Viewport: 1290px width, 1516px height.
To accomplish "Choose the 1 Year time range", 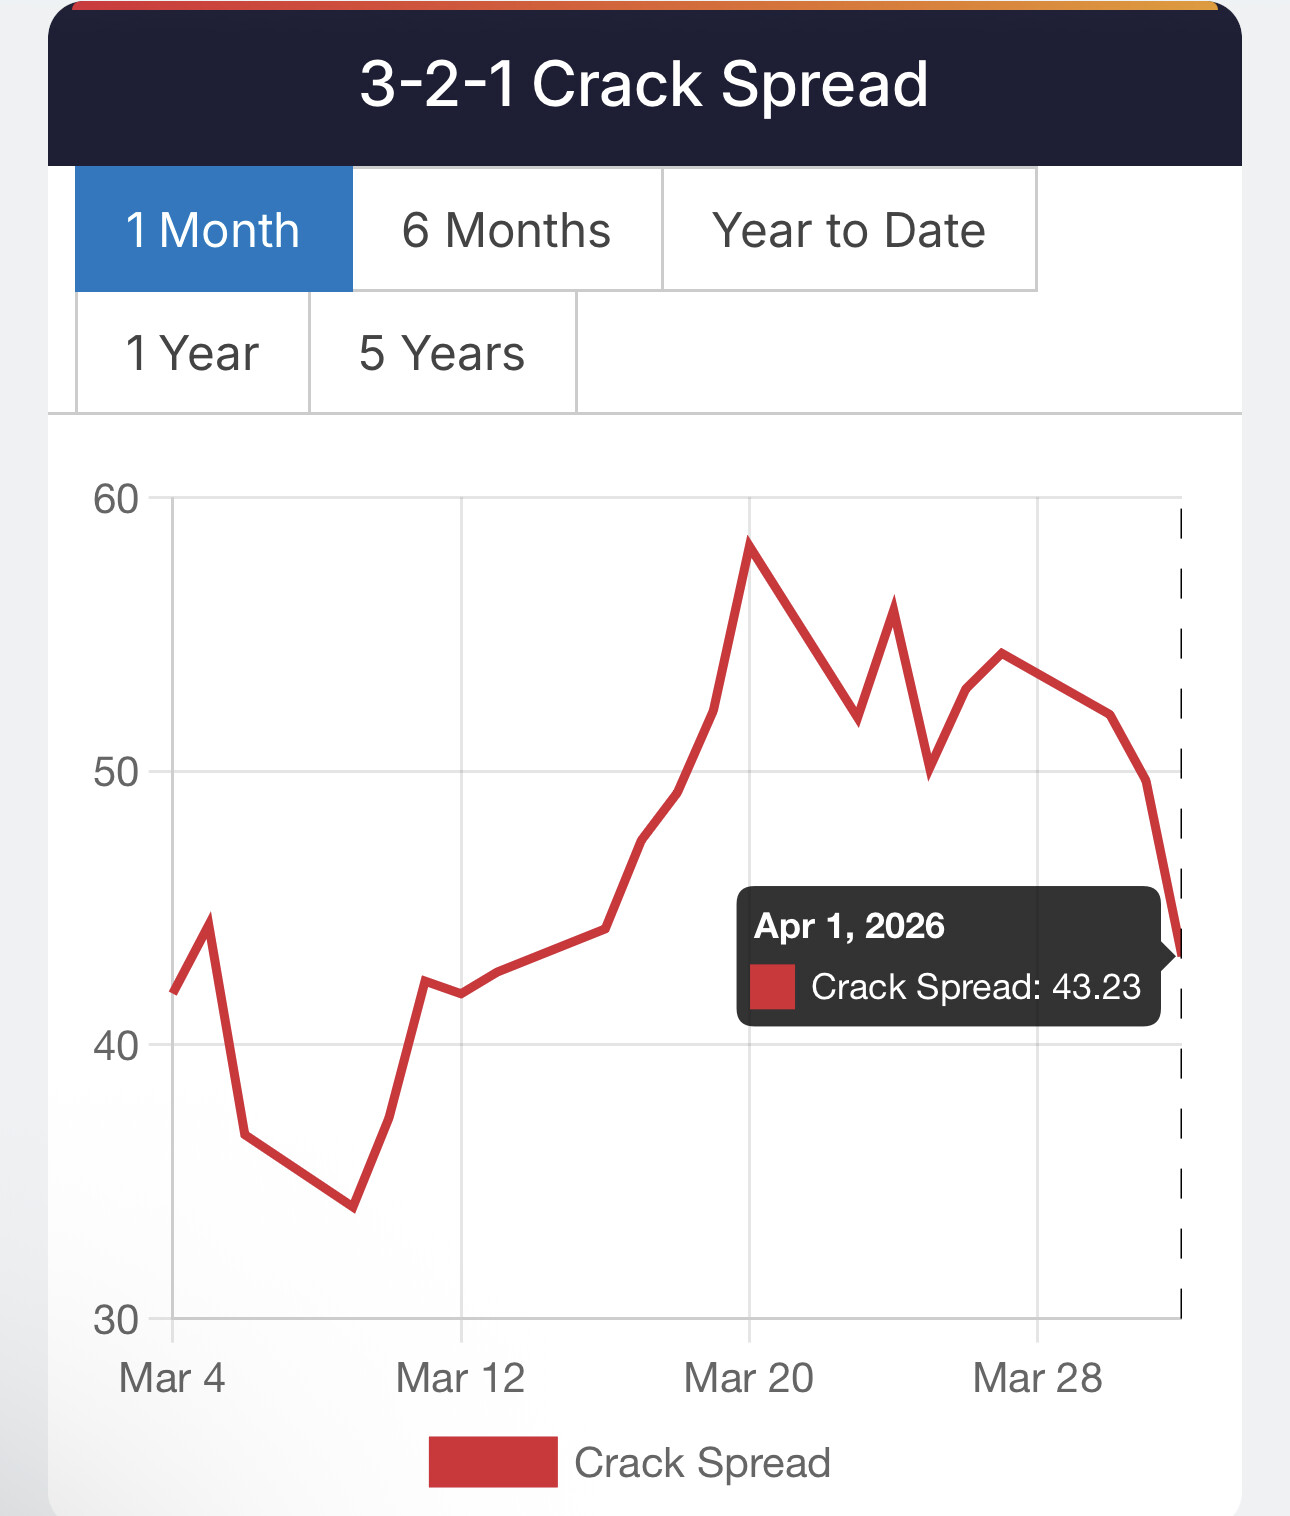I will point(192,353).
